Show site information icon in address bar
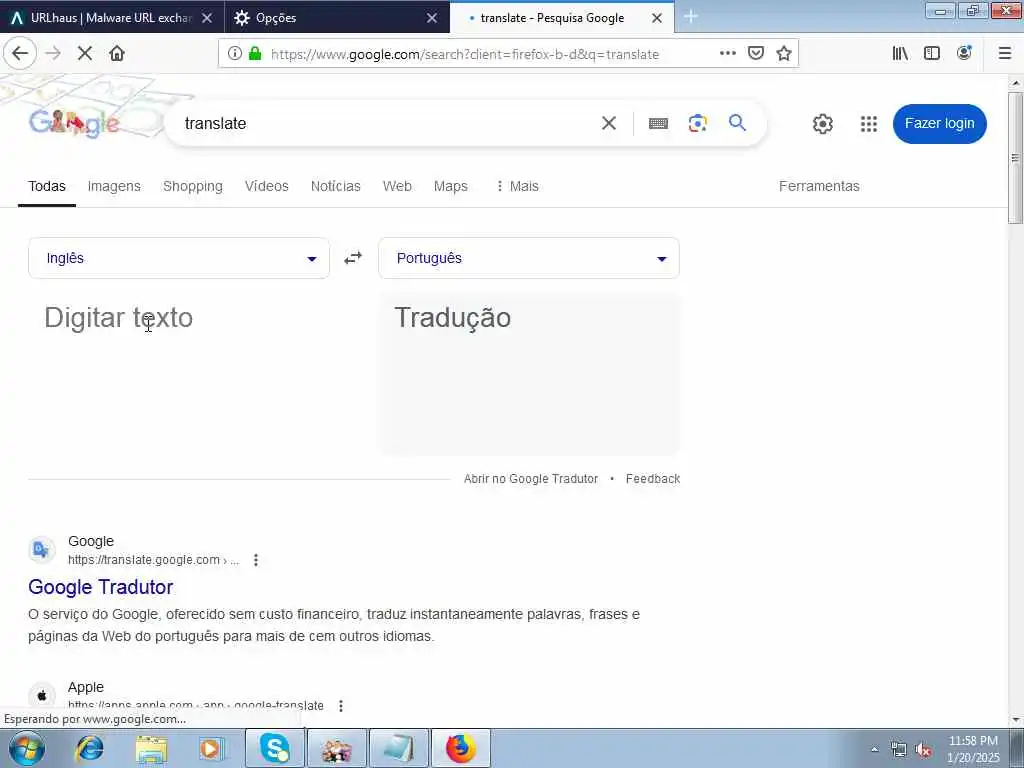The image size is (1024, 768). [x=234, y=54]
